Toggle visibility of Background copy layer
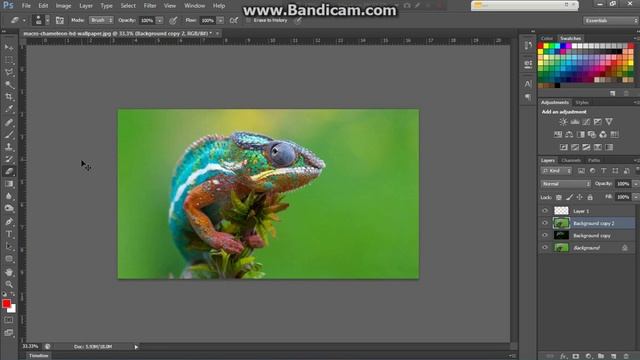The width and height of the screenshot is (640, 360). point(545,235)
